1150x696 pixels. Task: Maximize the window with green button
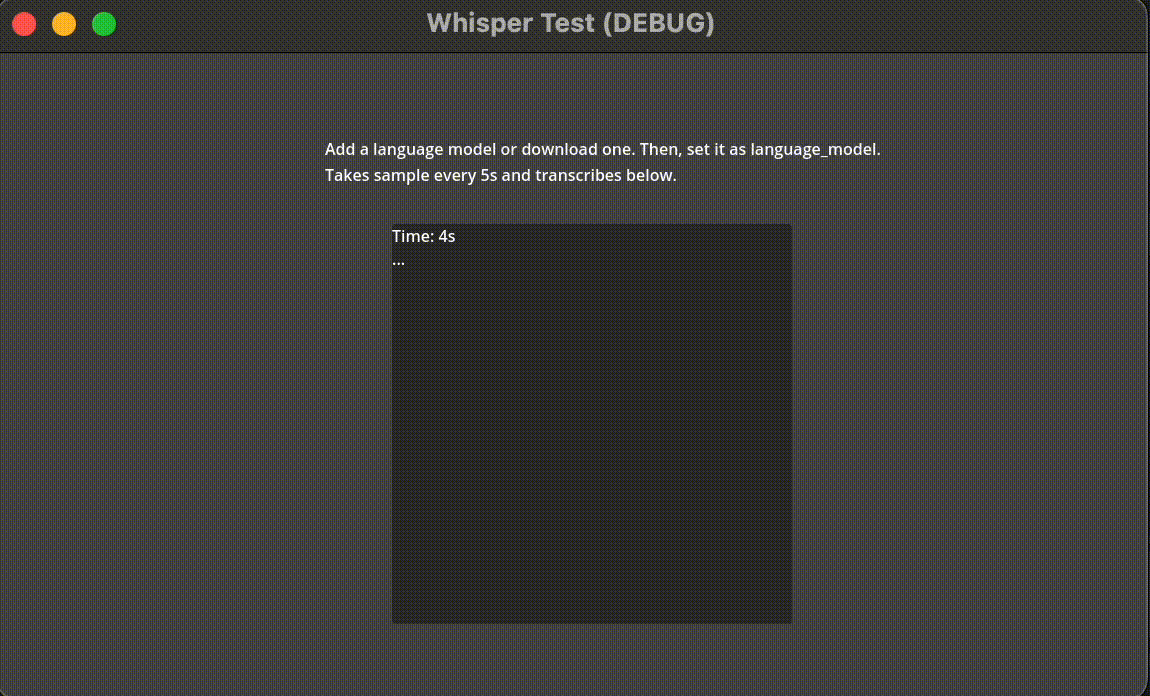point(104,24)
